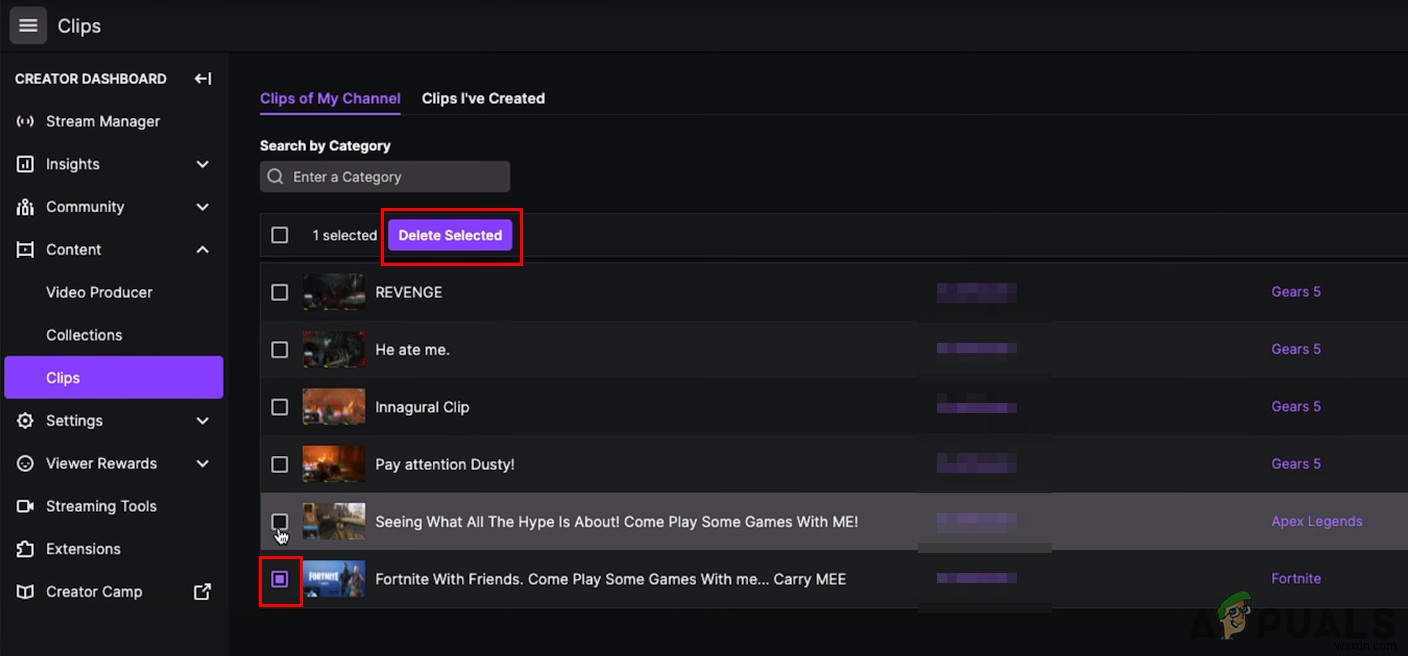
Task: Open the Content section icon
Action: [x=24, y=249]
